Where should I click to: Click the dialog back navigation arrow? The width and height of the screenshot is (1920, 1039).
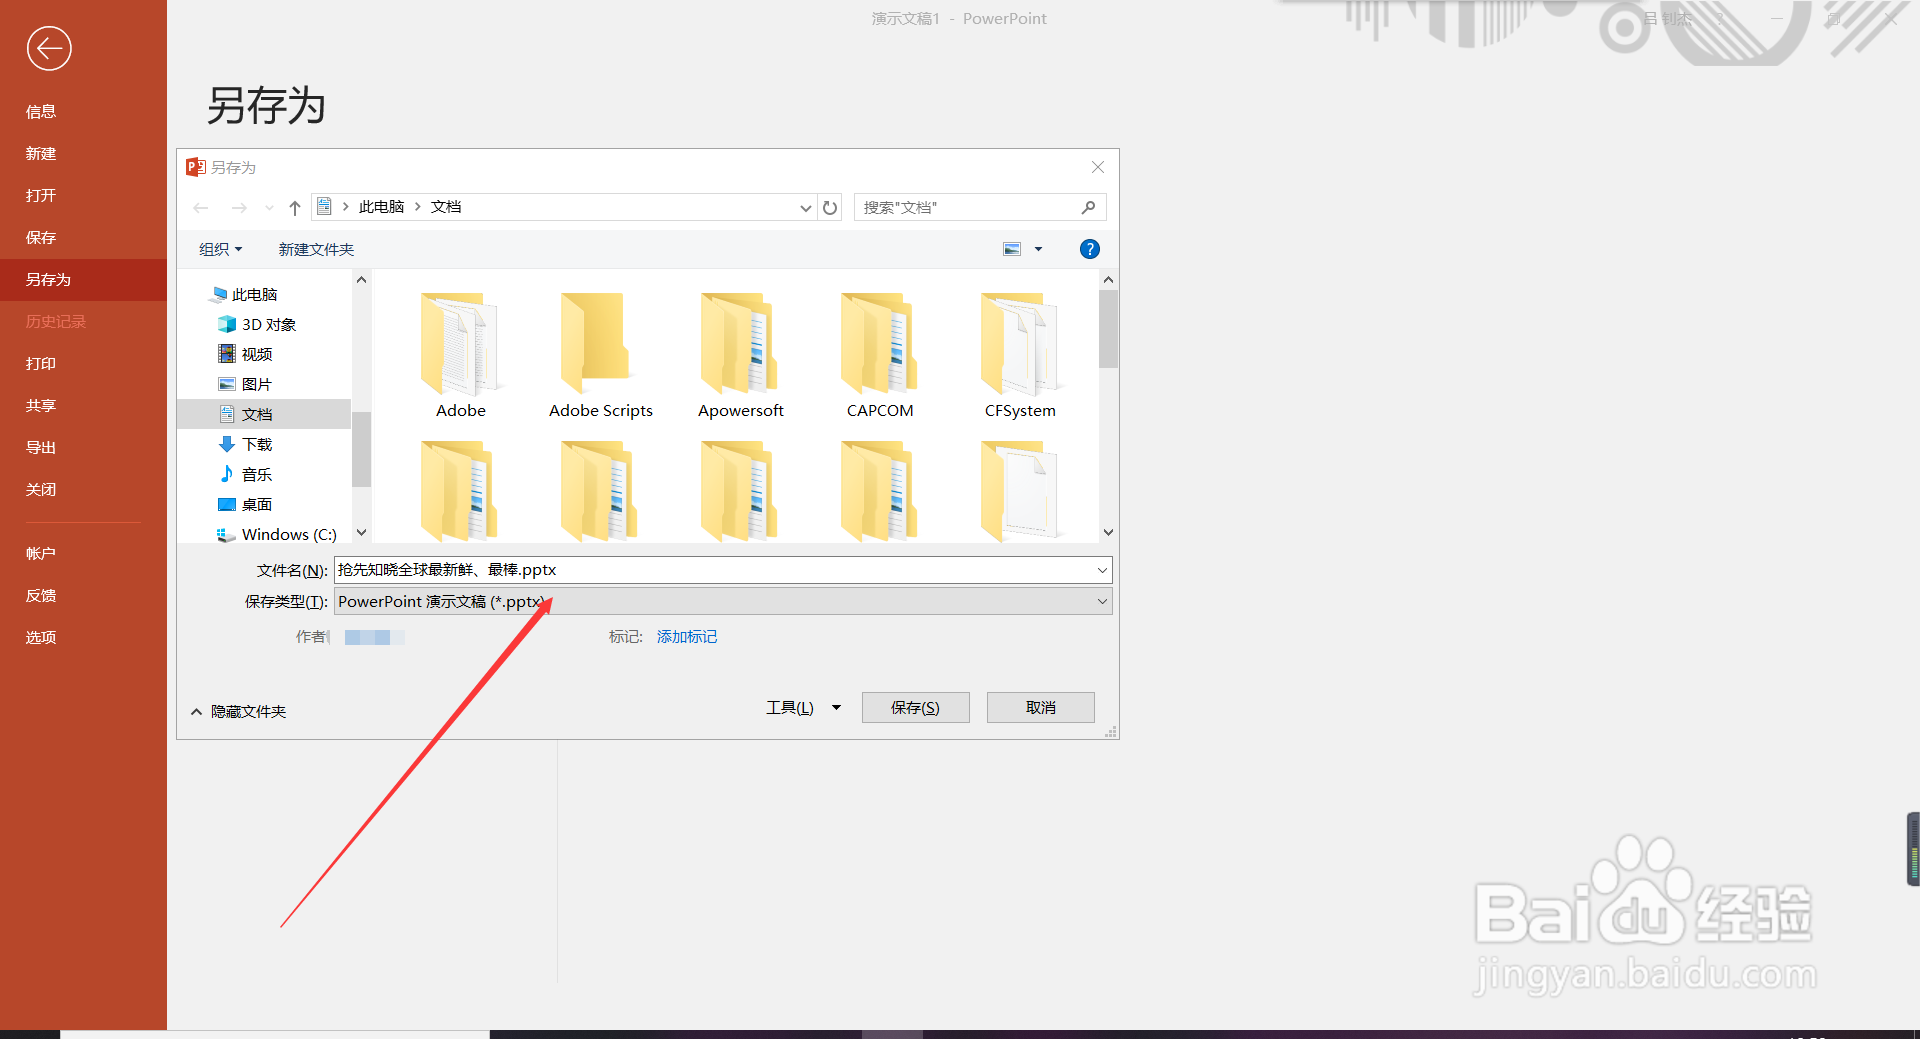[x=201, y=208]
